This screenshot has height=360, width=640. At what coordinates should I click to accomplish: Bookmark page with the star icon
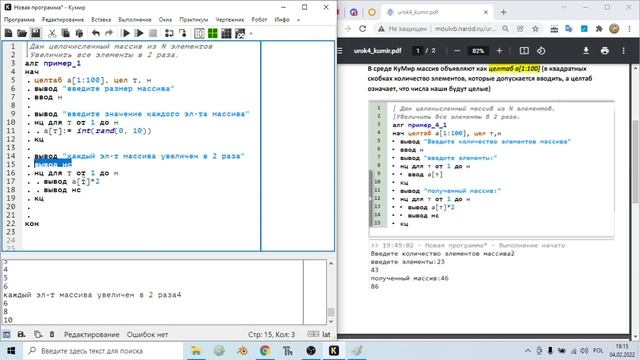(x=535, y=29)
